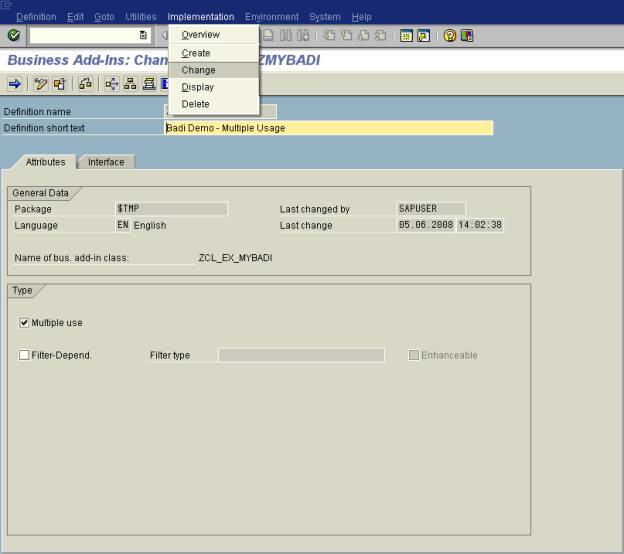Screen dimensions: 624x554
Task: Click the Package field showing $TMP
Action: click(x=172, y=209)
